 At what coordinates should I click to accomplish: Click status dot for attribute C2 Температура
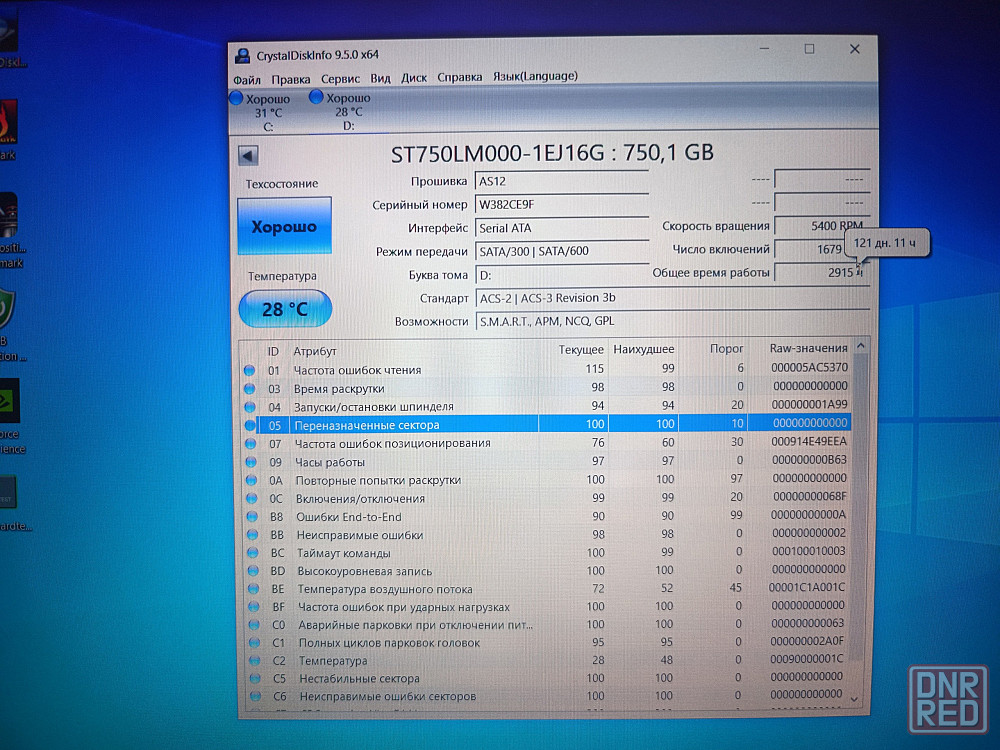[255, 661]
